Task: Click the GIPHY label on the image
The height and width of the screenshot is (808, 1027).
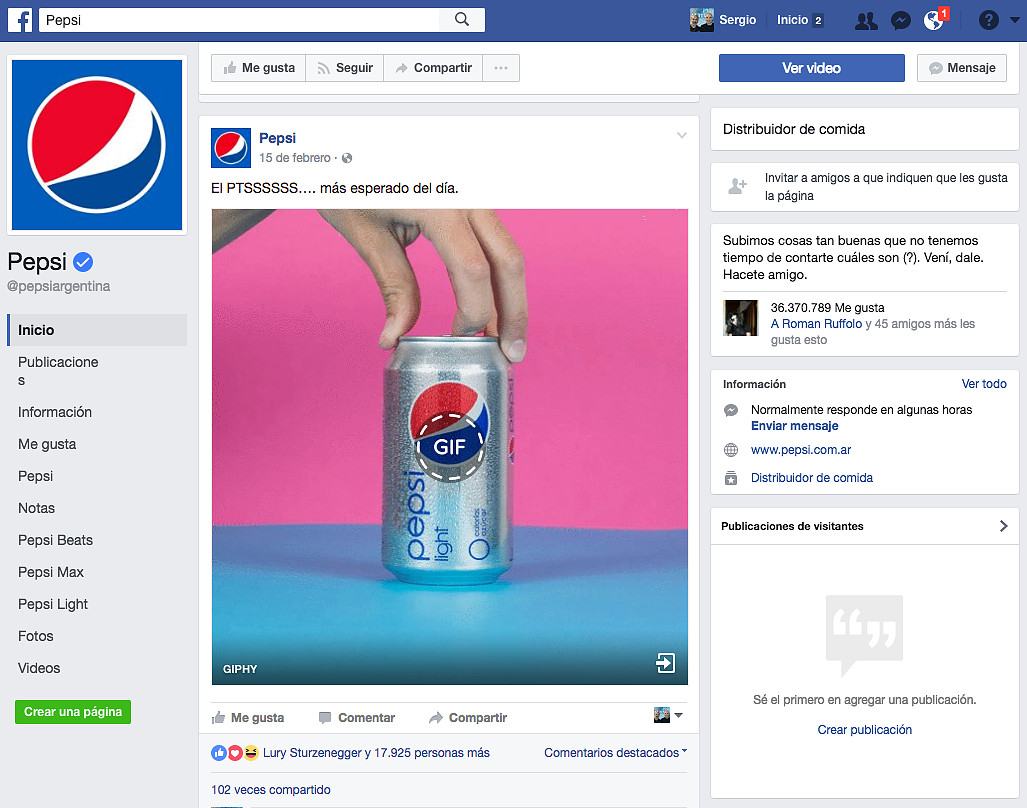Action: coord(240,669)
